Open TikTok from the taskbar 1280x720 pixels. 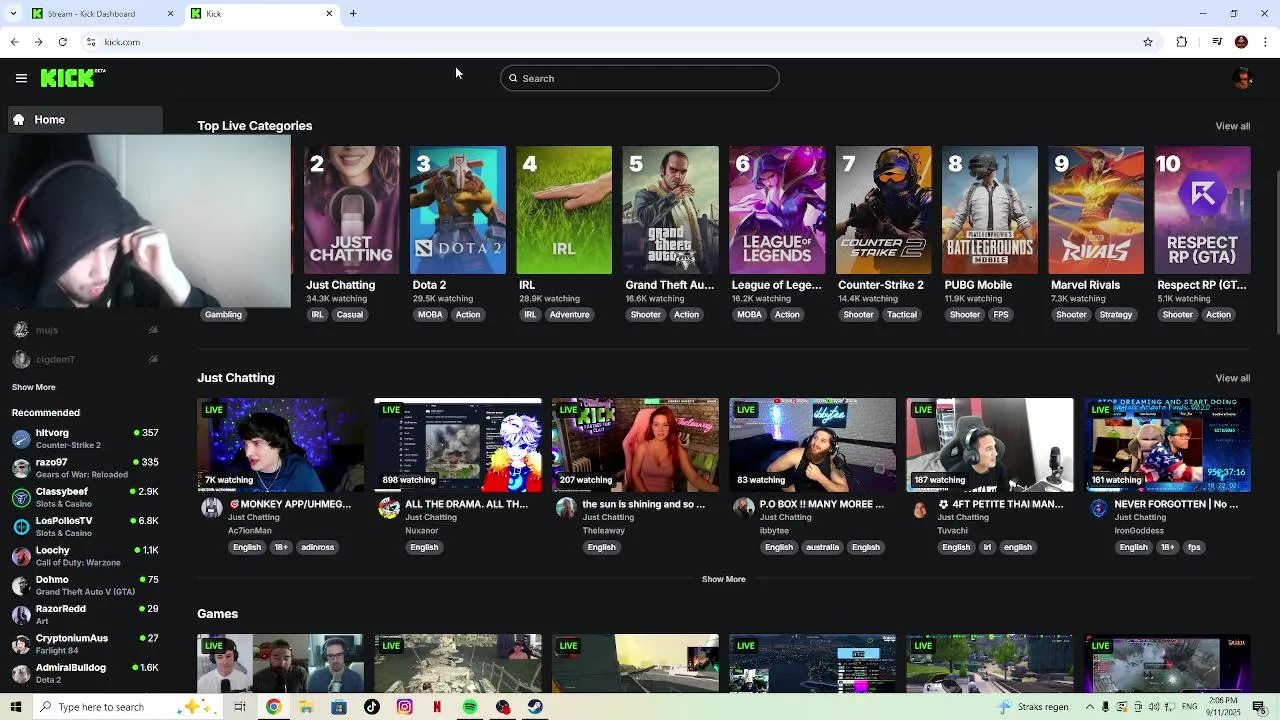point(372,707)
